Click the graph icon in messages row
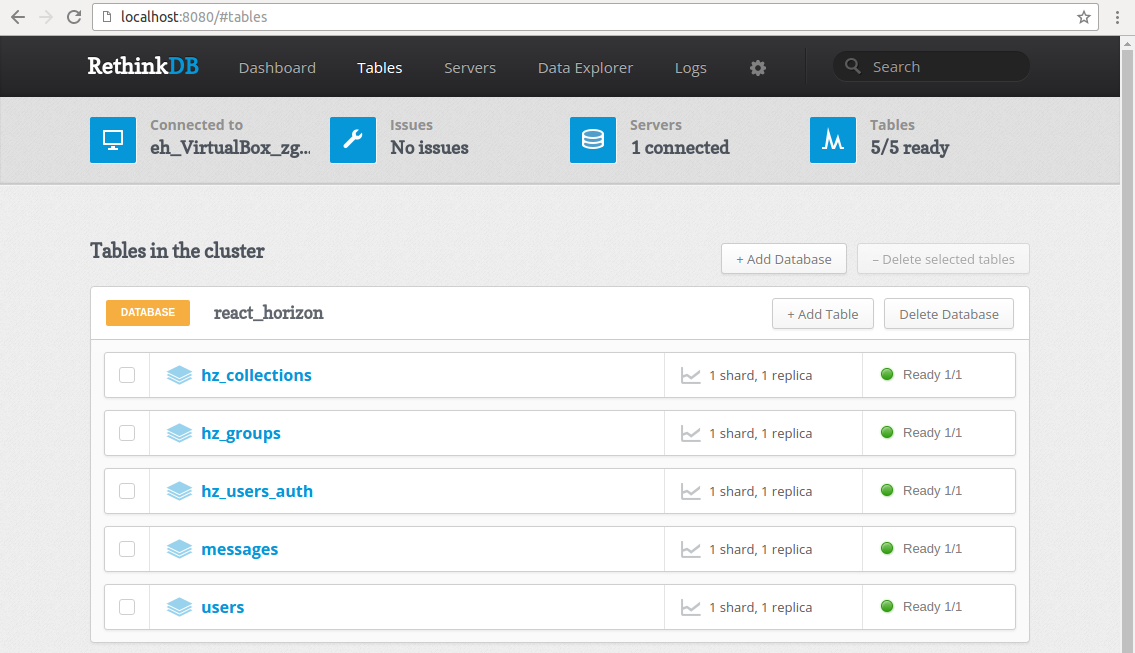Screen dimensions: 1135x653 (691, 549)
